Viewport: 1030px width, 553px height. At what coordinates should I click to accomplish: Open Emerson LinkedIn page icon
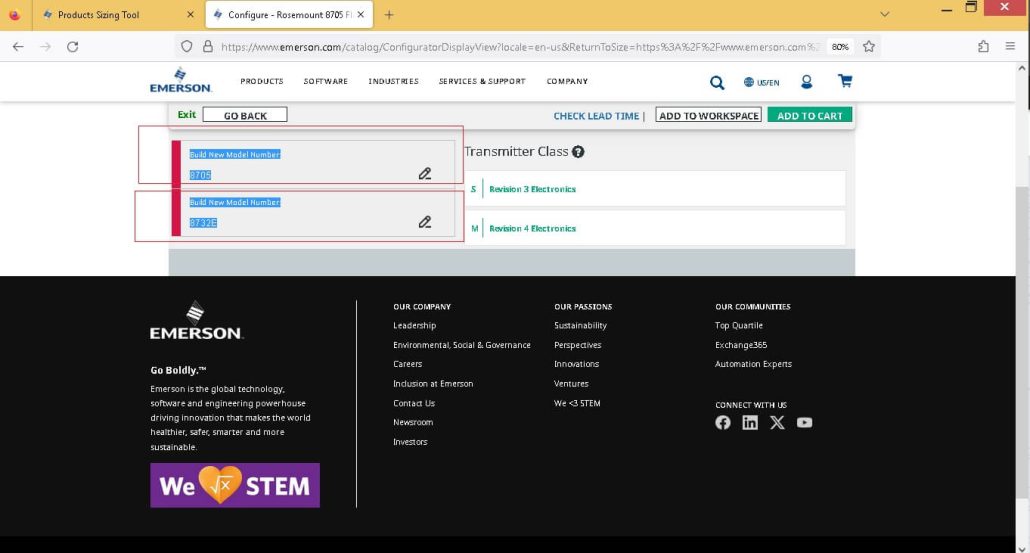coord(750,422)
